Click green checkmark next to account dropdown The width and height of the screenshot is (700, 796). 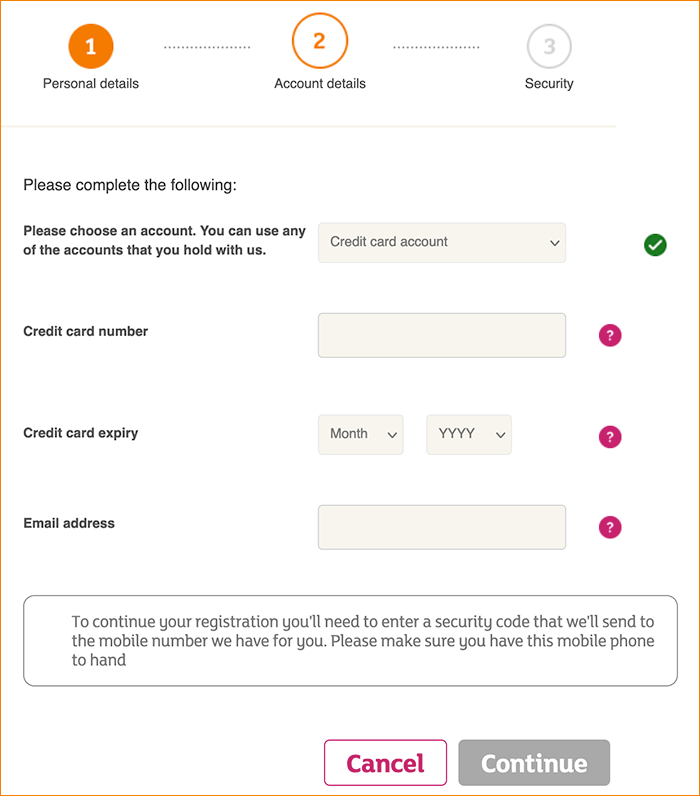point(655,245)
